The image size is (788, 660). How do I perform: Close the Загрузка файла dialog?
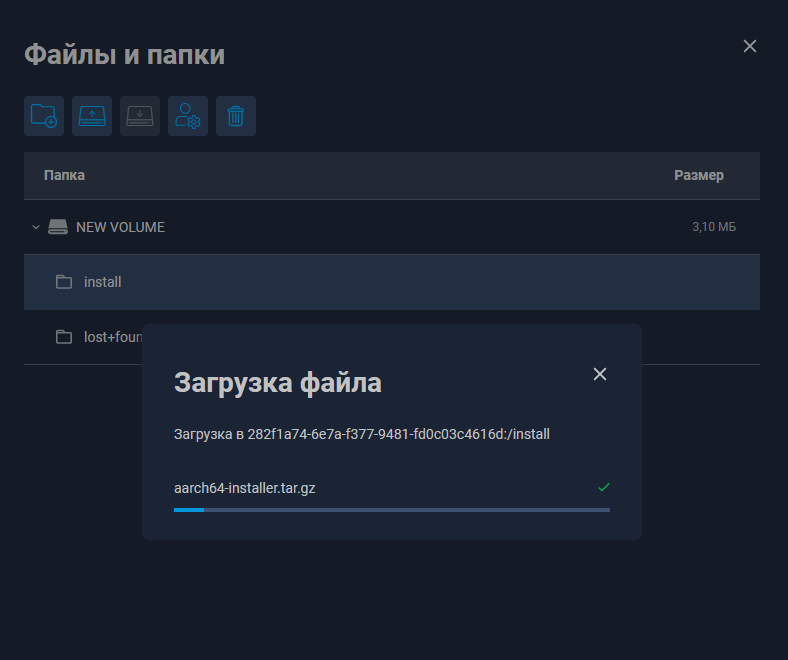click(600, 374)
